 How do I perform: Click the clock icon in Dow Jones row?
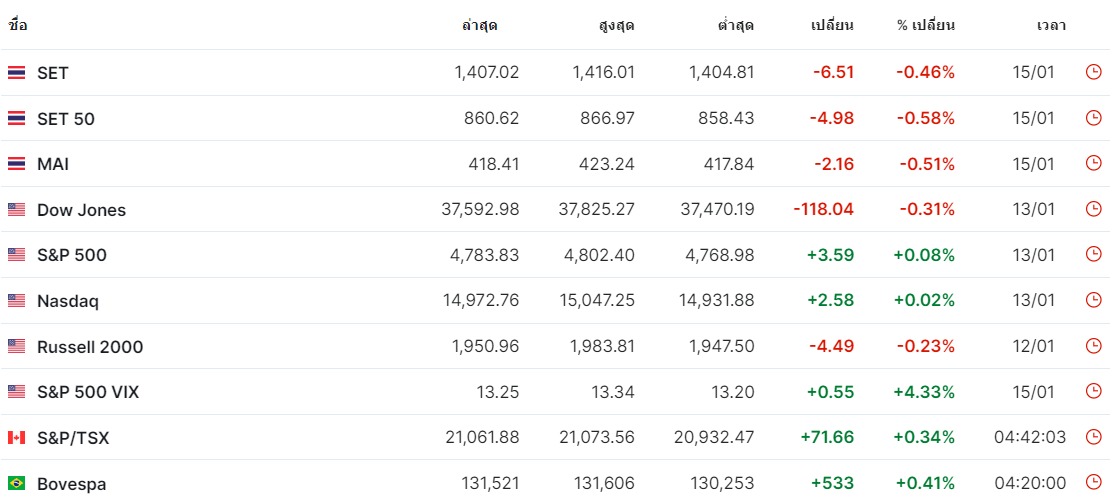pos(1093,209)
